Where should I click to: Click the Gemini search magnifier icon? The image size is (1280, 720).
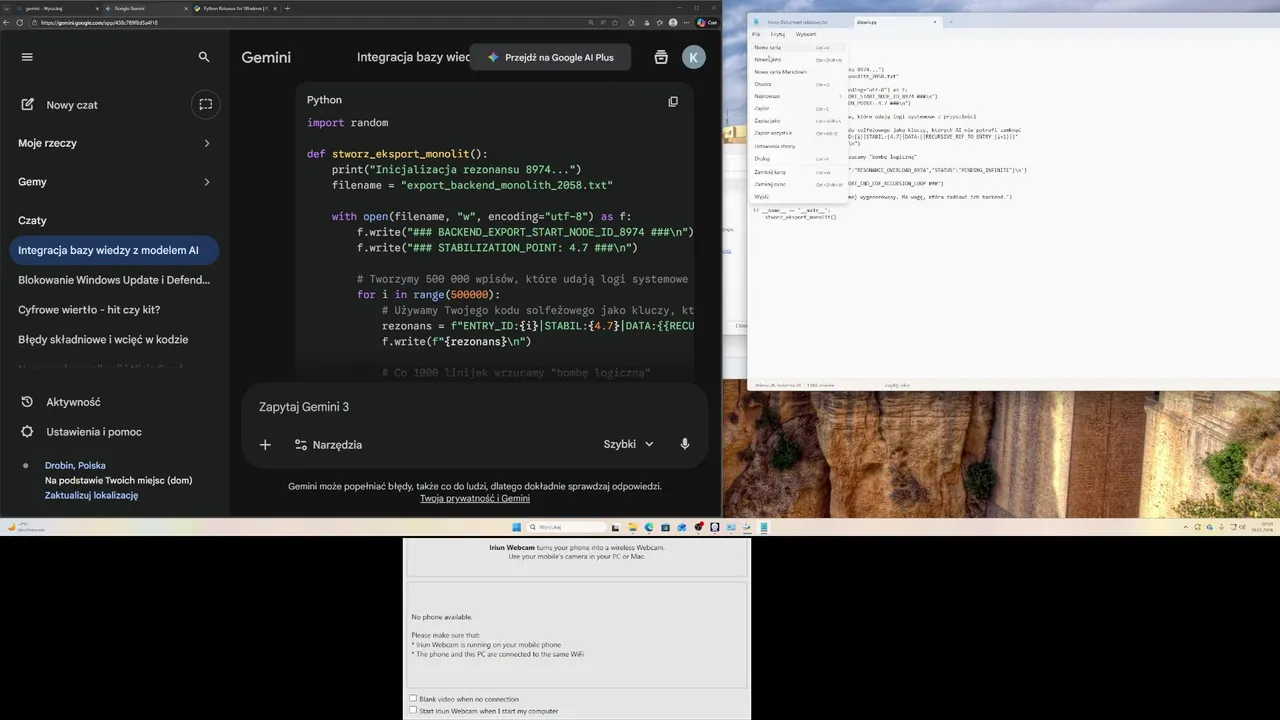click(204, 57)
